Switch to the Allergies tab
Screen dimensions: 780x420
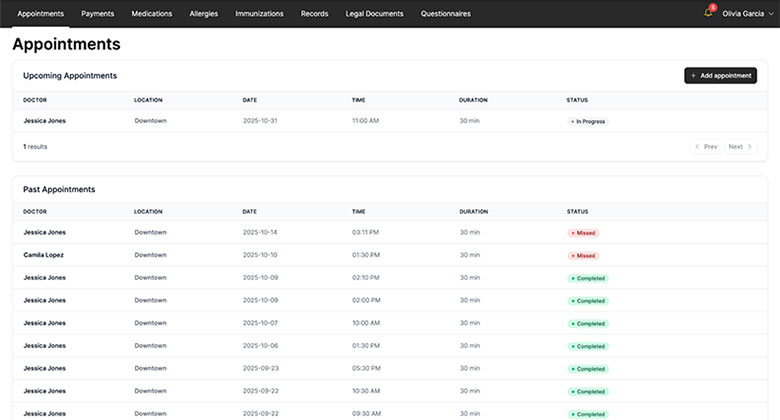click(203, 14)
